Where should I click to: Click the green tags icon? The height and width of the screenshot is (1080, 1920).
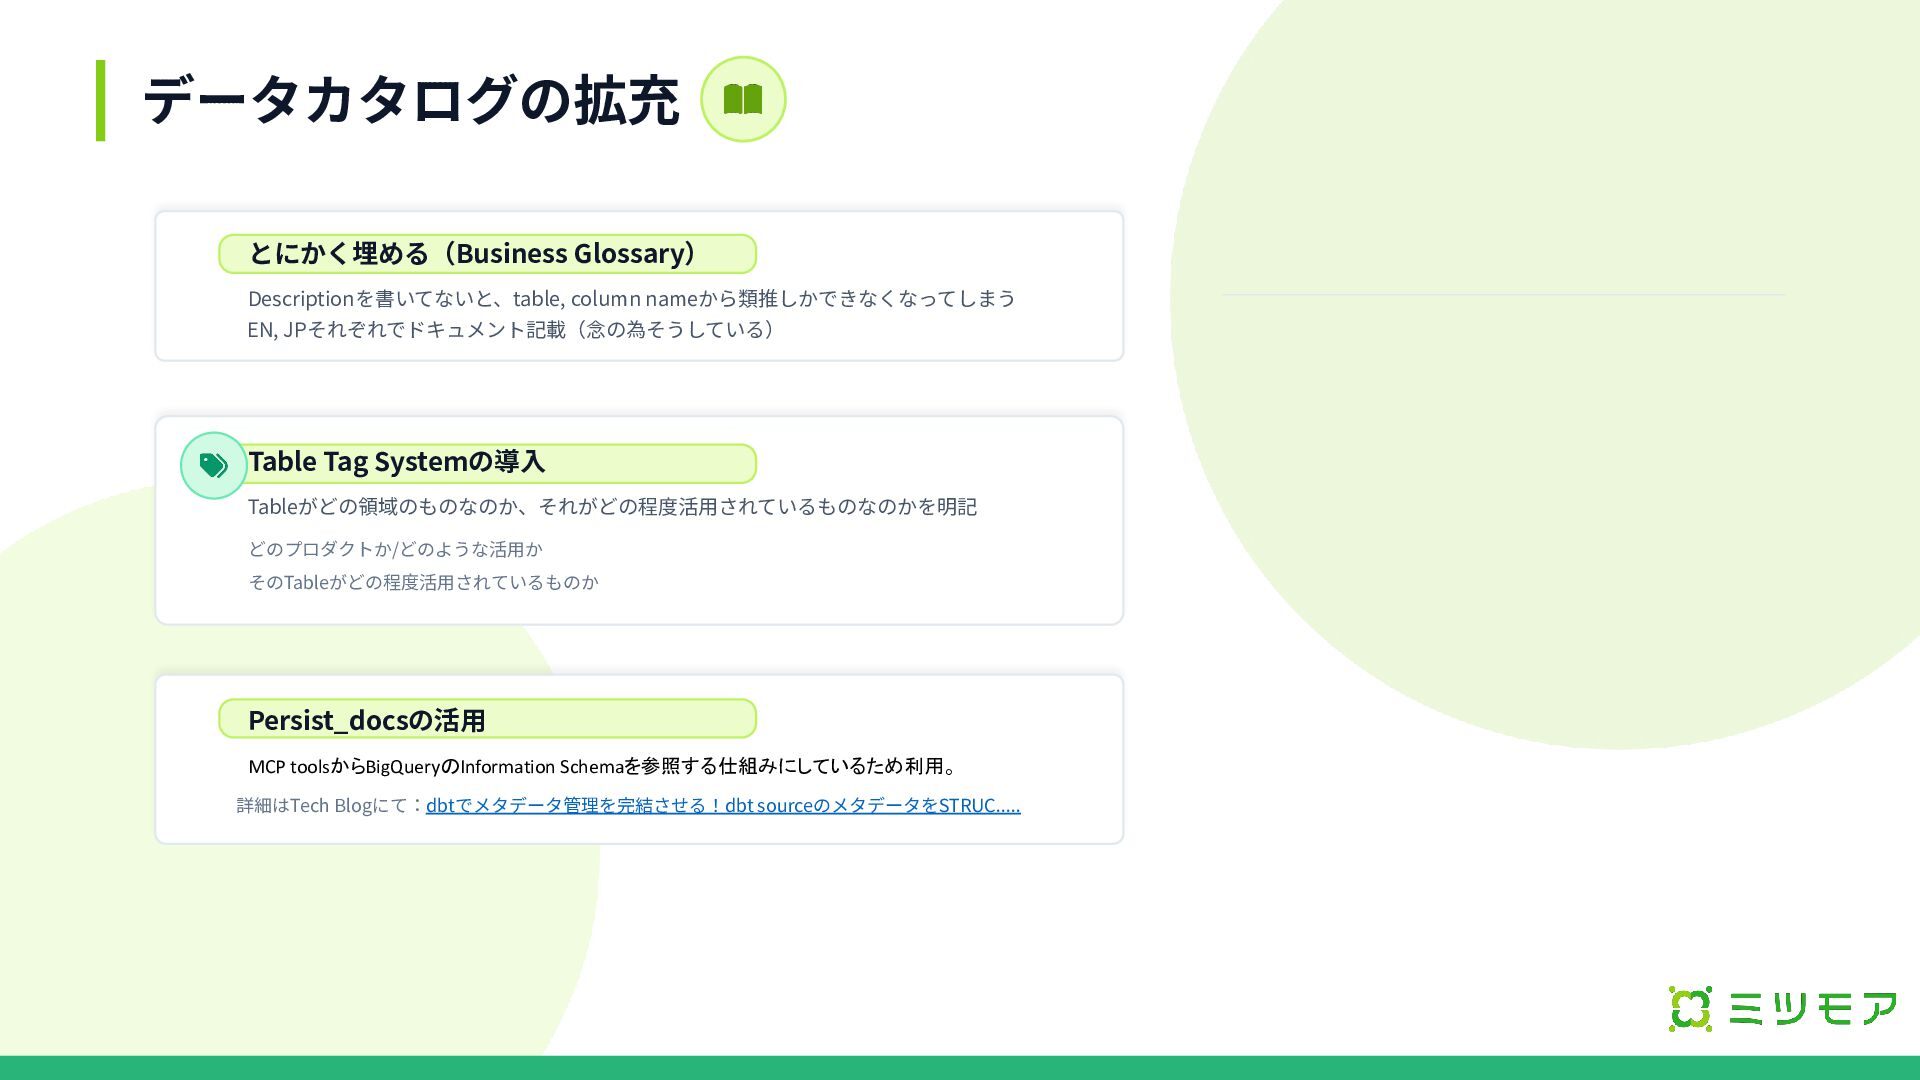coord(213,465)
